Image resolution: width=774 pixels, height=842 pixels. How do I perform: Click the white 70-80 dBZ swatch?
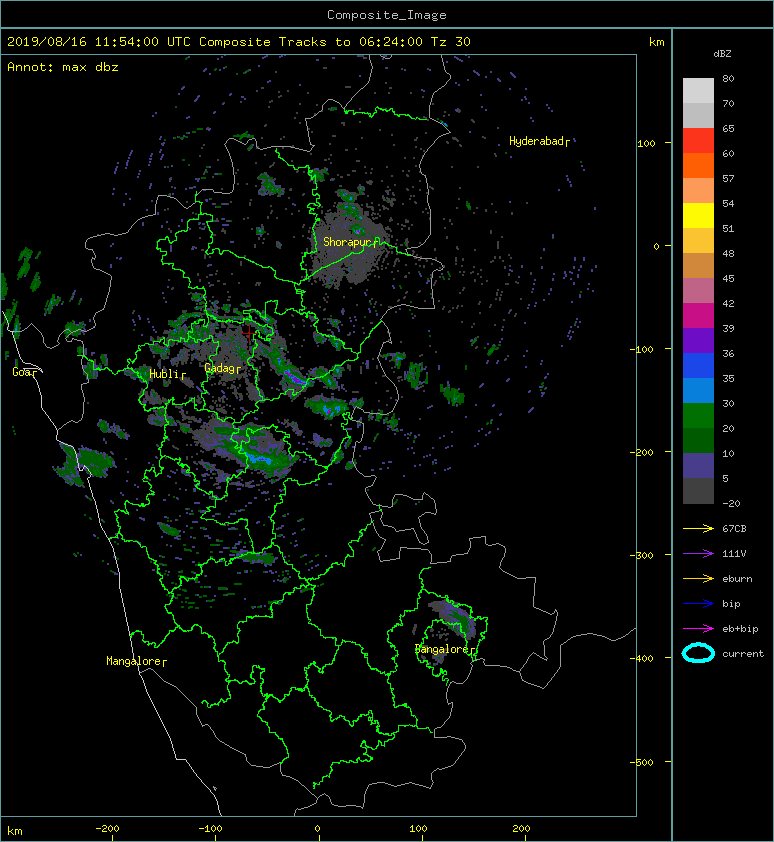point(698,91)
